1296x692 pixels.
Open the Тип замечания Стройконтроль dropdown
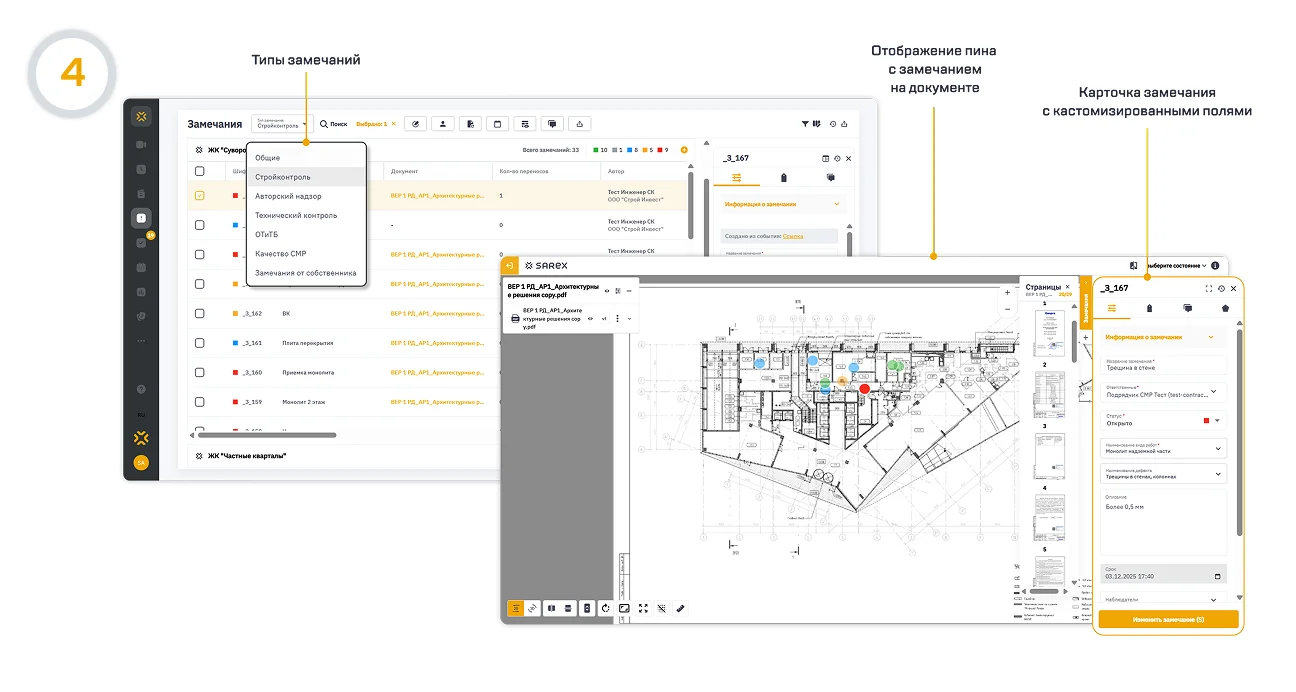(282, 124)
